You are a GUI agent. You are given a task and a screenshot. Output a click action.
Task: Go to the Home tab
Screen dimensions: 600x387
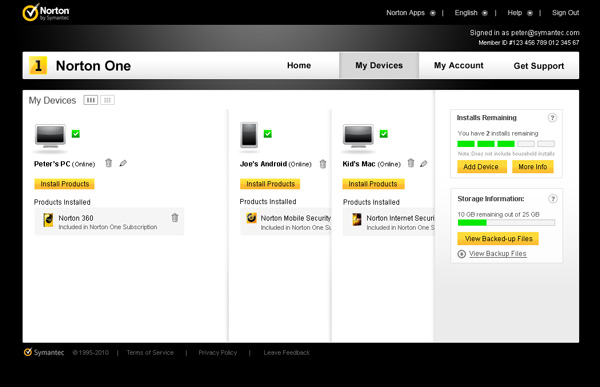tap(299, 65)
